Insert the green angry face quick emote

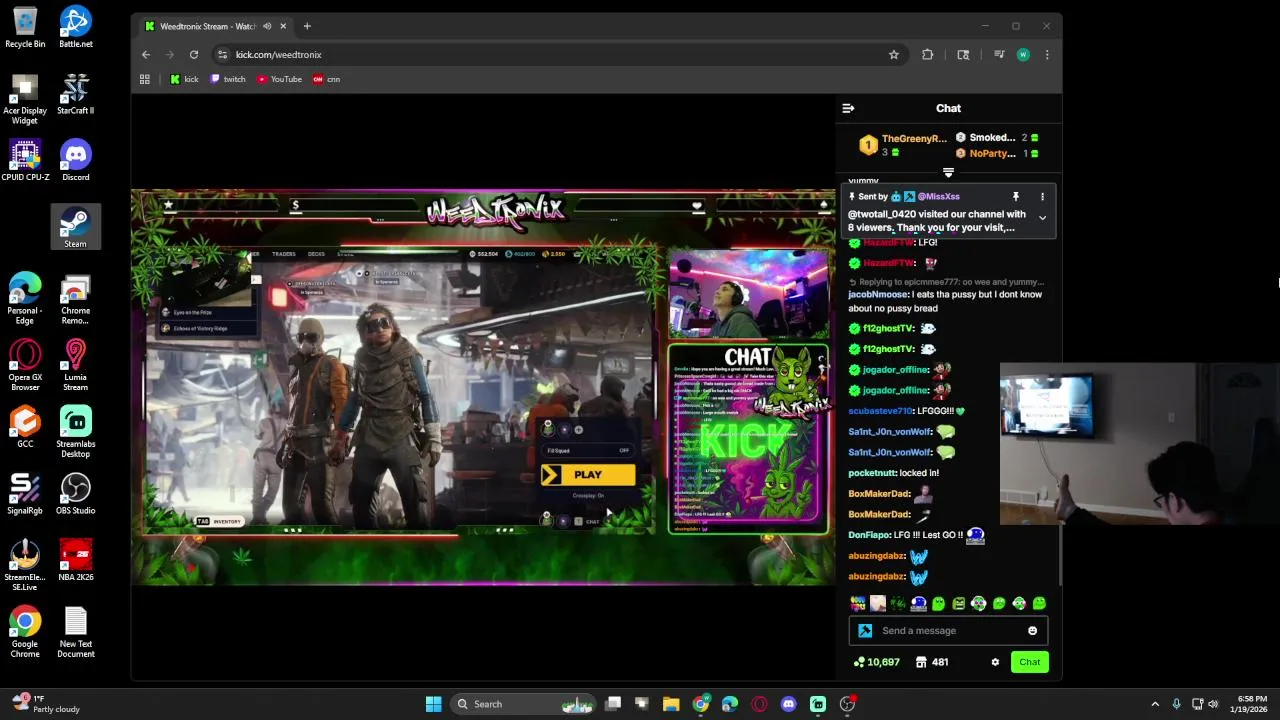point(959,603)
